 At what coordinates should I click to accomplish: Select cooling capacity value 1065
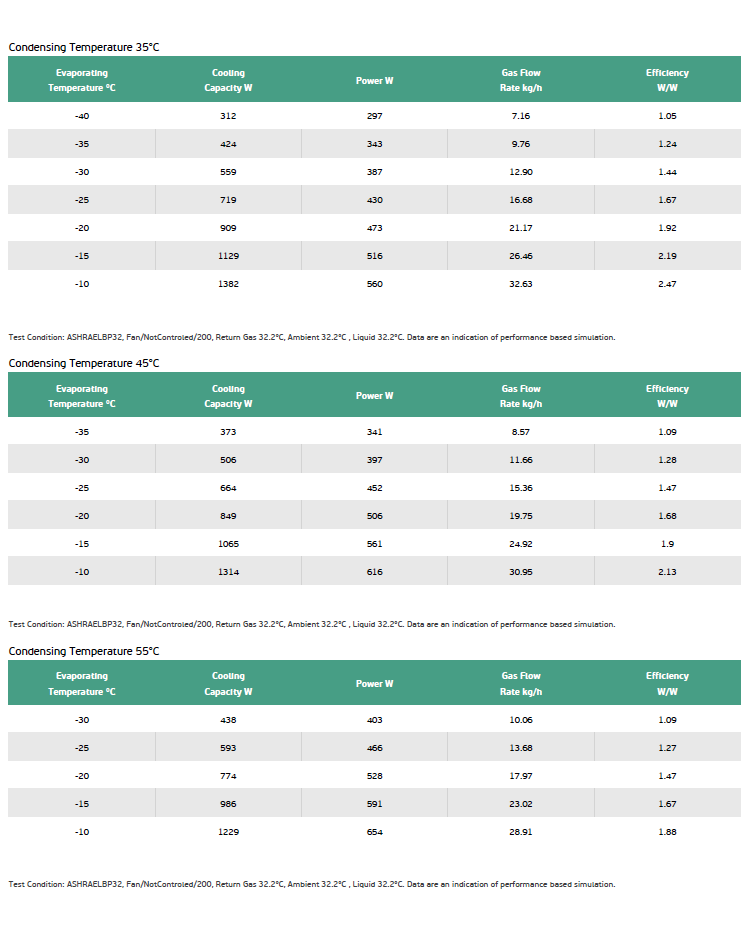pyautogui.click(x=228, y=544)
